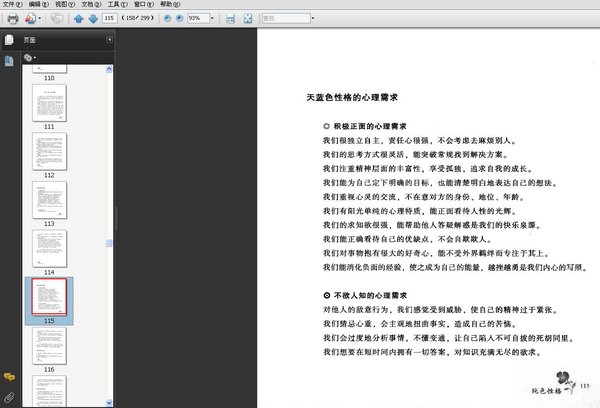Image resolution: width=600 pixels, height=408 pixels.
Task: Click the footer text 纯色性格
Action: click(x=546, y=391)
